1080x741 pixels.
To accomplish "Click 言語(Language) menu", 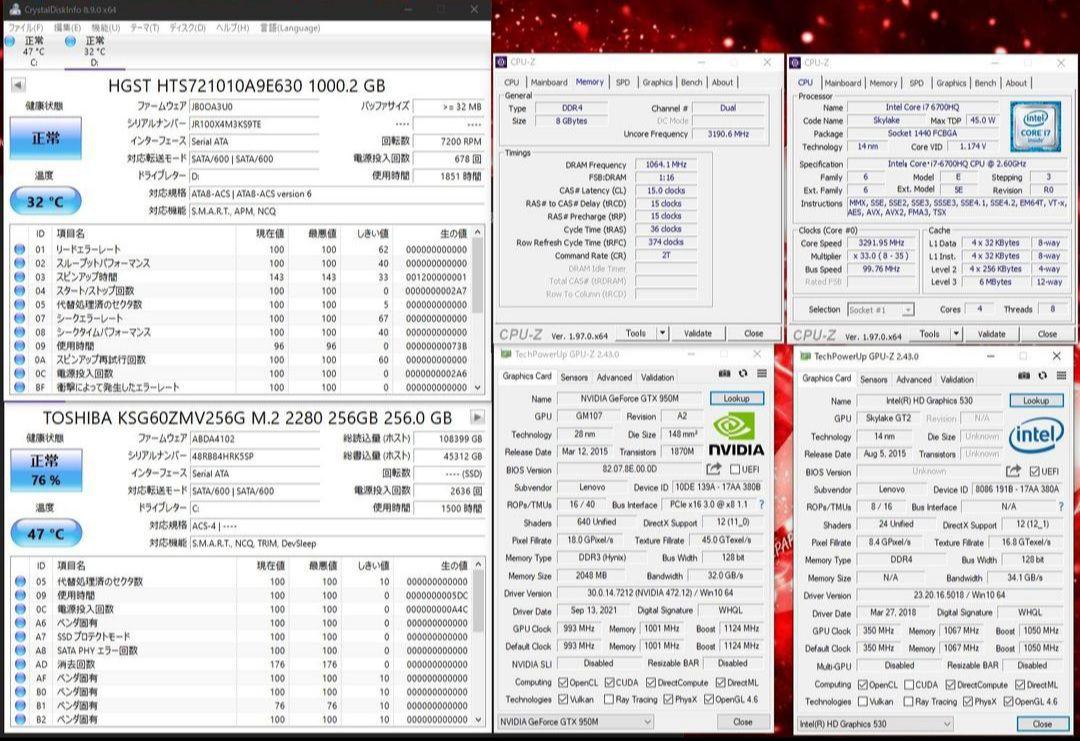I will pyautogui.click(x=289, y=28).
